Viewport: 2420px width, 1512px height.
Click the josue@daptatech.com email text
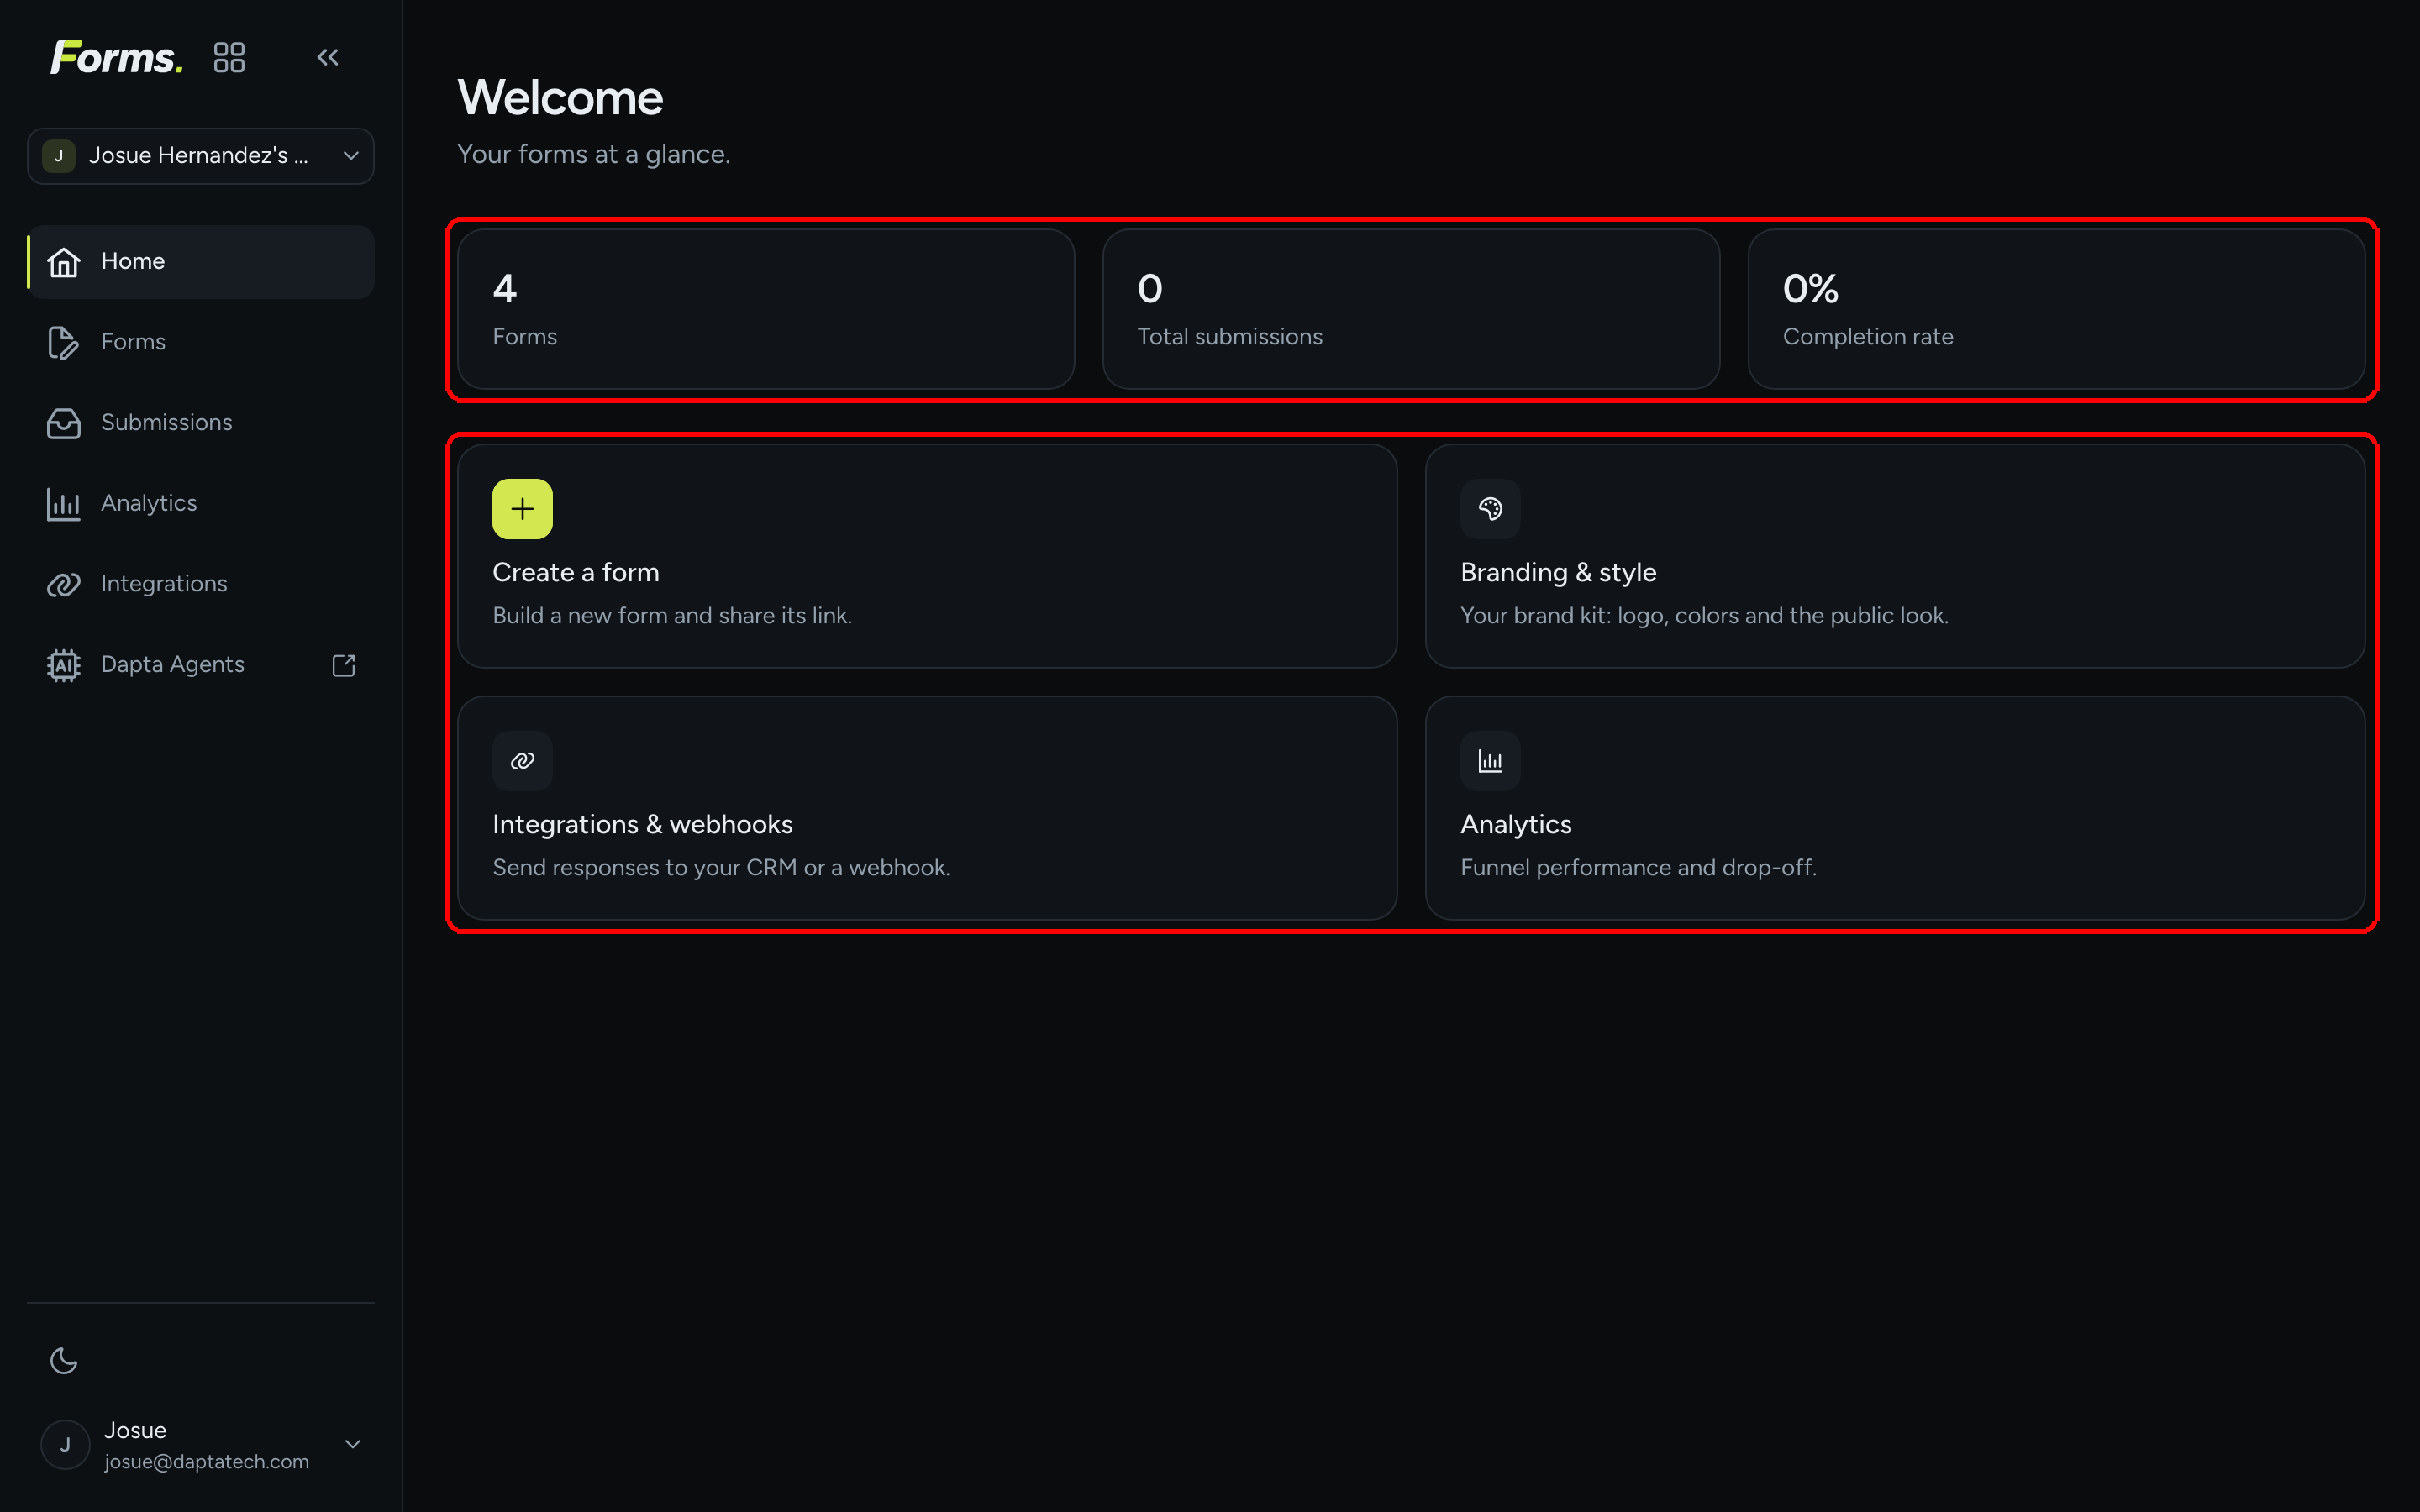click(207, 1462)
